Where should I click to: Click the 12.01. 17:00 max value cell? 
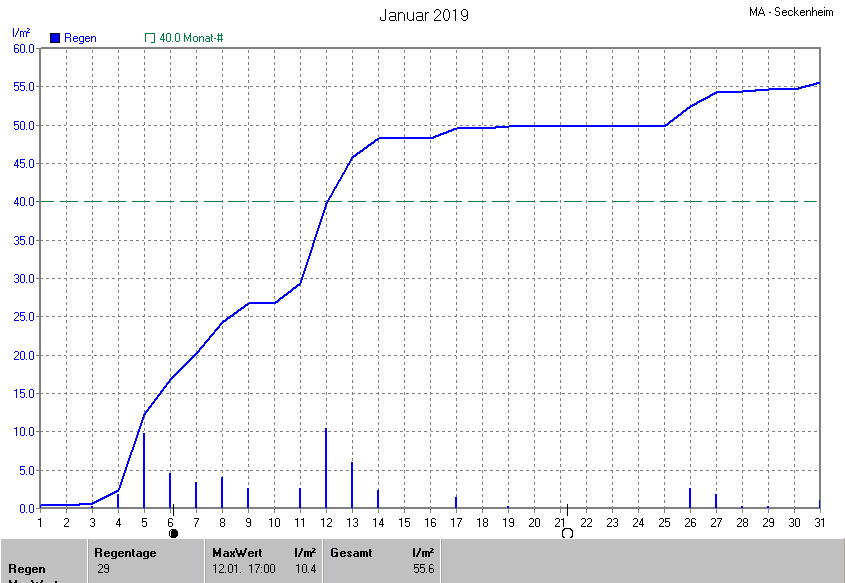(x=243, y=568)
